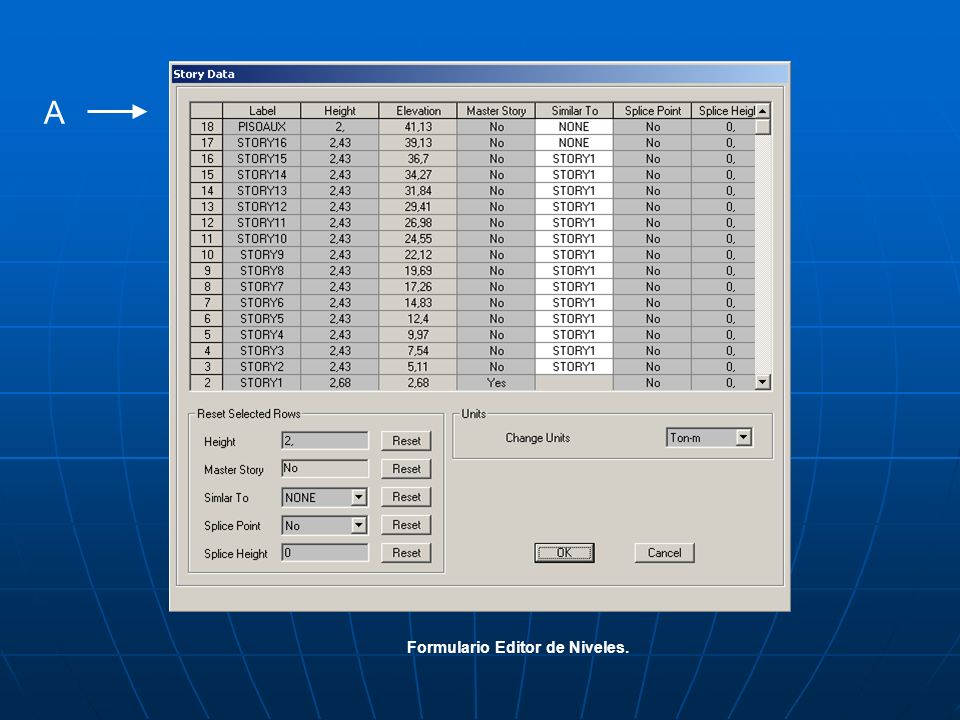Click the height 2,68 cell for STORY1
Viewport: 960px width, 720px height.
pyautogui.click(x=340, y=383)
